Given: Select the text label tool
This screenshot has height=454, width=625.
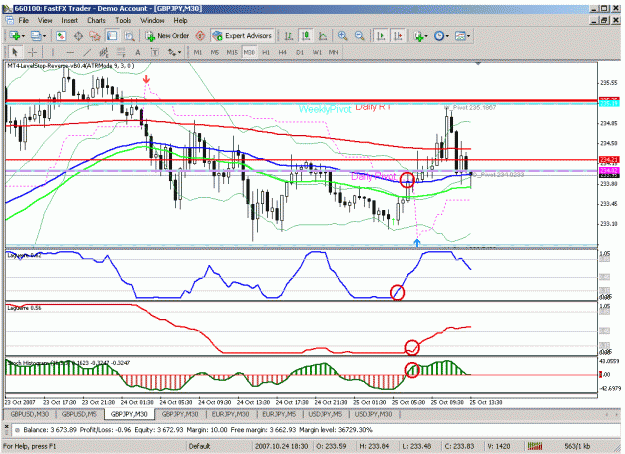Looking at the screenshot, I should click(x=154, y=52).
